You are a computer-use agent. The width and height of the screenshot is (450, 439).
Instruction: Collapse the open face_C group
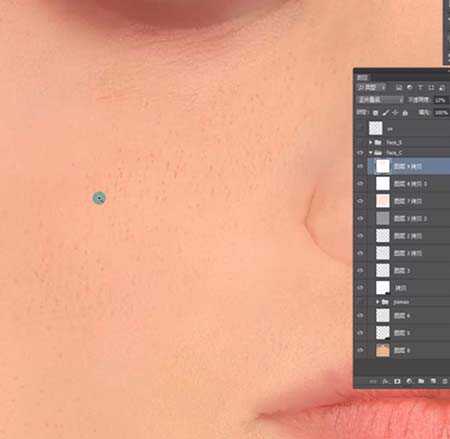click(371, 153)
